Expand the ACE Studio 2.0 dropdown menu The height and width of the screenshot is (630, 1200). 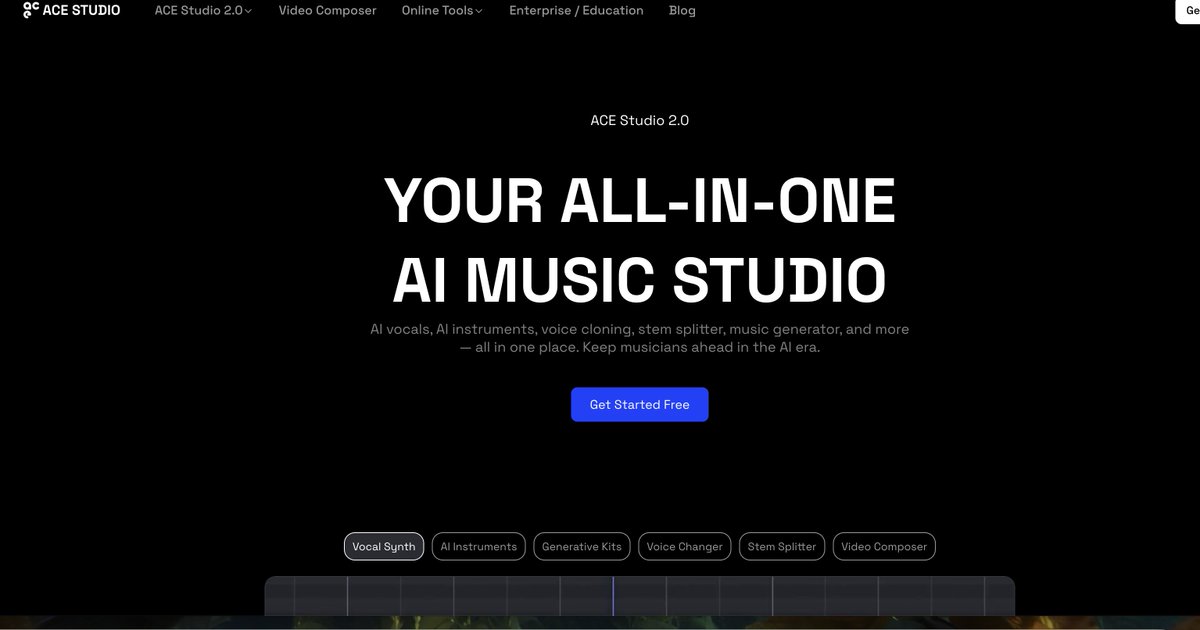click(x=203, y=10)
